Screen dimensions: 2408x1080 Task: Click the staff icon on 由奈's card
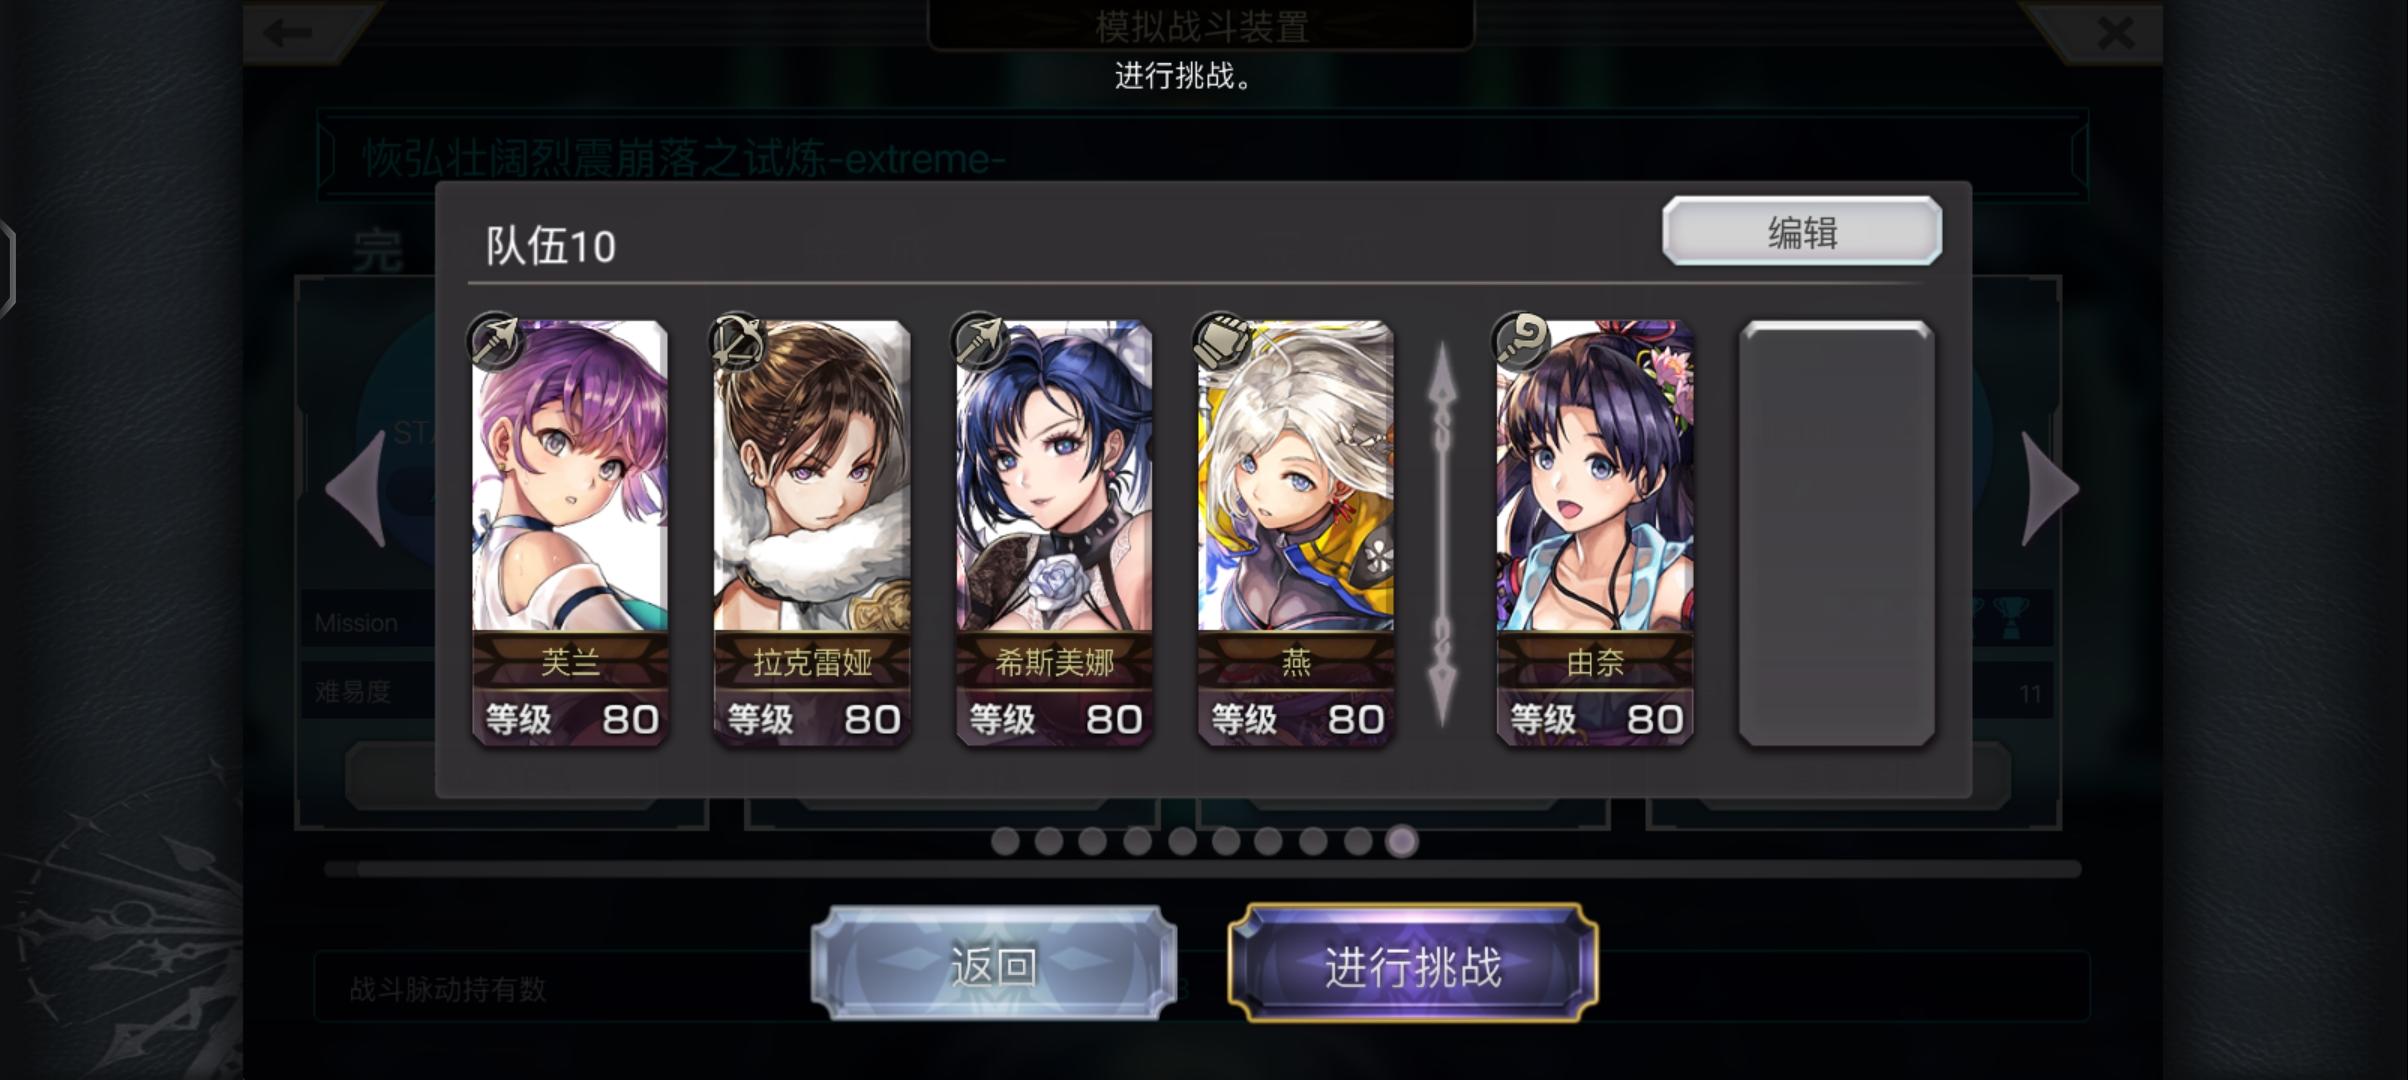point(1519,340)
